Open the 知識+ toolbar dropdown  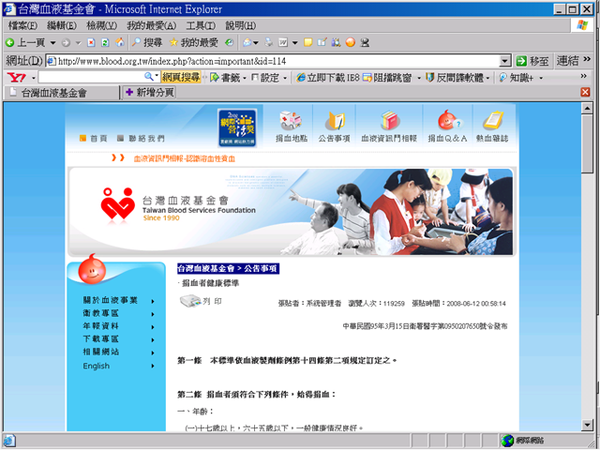[x=541, y=78]
